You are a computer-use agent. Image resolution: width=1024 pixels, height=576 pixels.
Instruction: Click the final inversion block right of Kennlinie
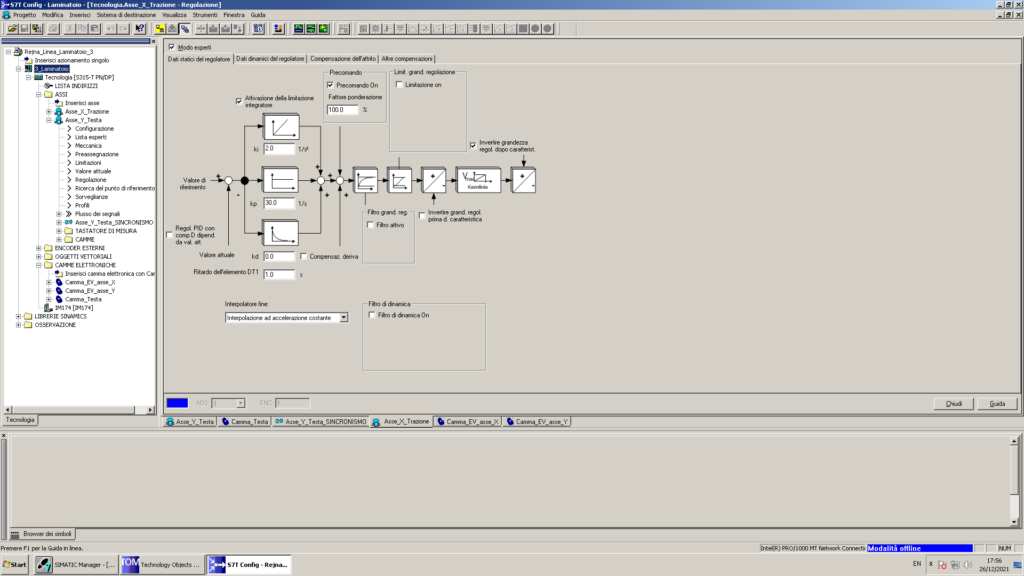523,180
